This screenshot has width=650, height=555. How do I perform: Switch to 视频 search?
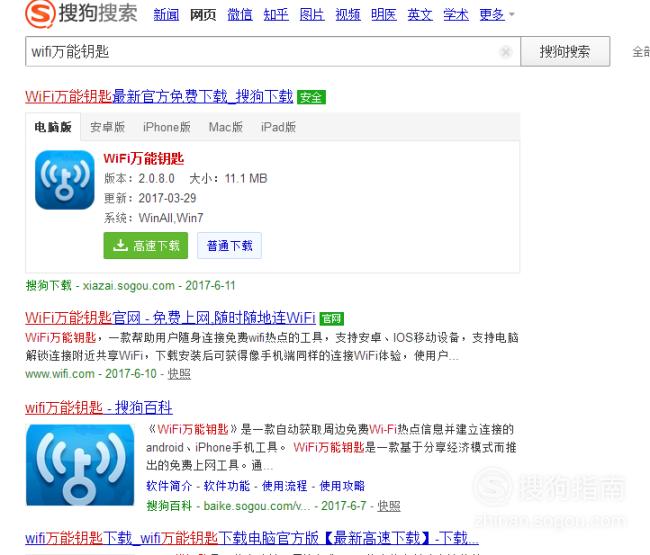[x=348, y=15]
